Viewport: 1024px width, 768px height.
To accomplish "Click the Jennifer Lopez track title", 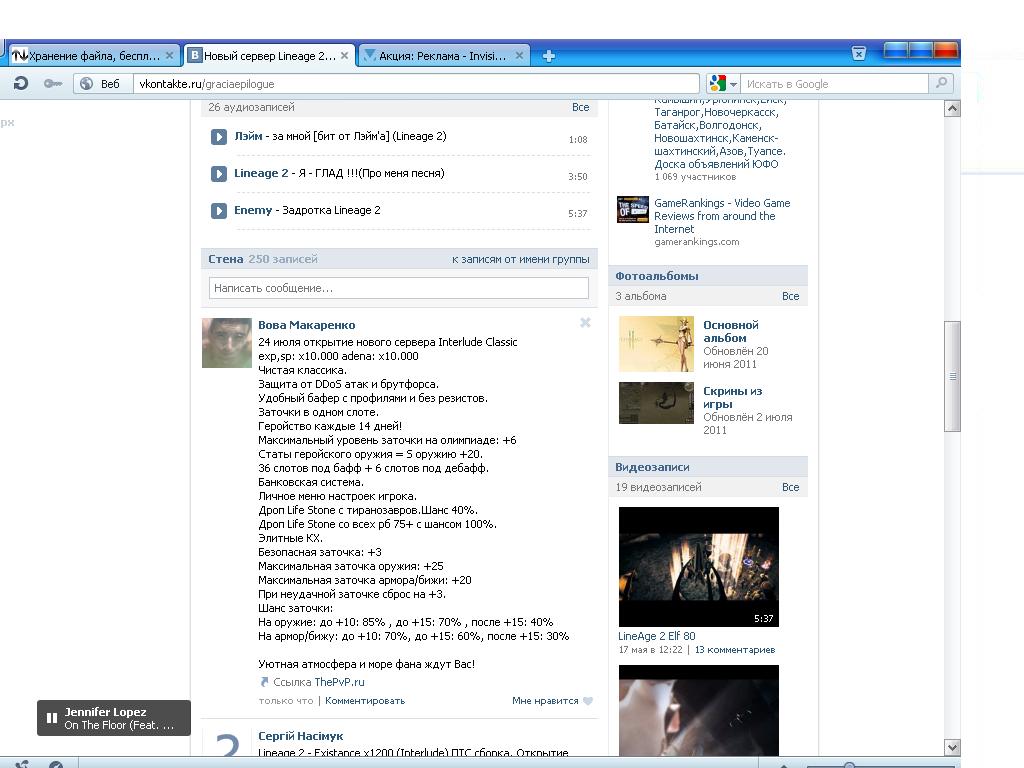I will [x=119, y=725].
